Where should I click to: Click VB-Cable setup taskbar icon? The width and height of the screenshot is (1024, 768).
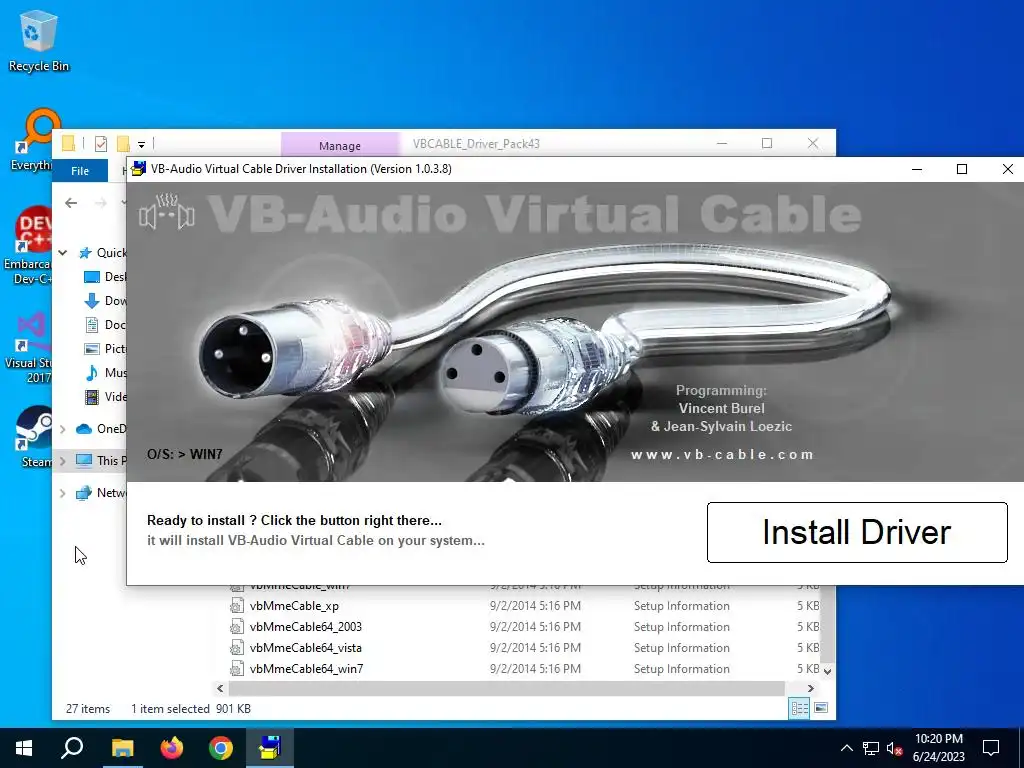pos(270,748)
